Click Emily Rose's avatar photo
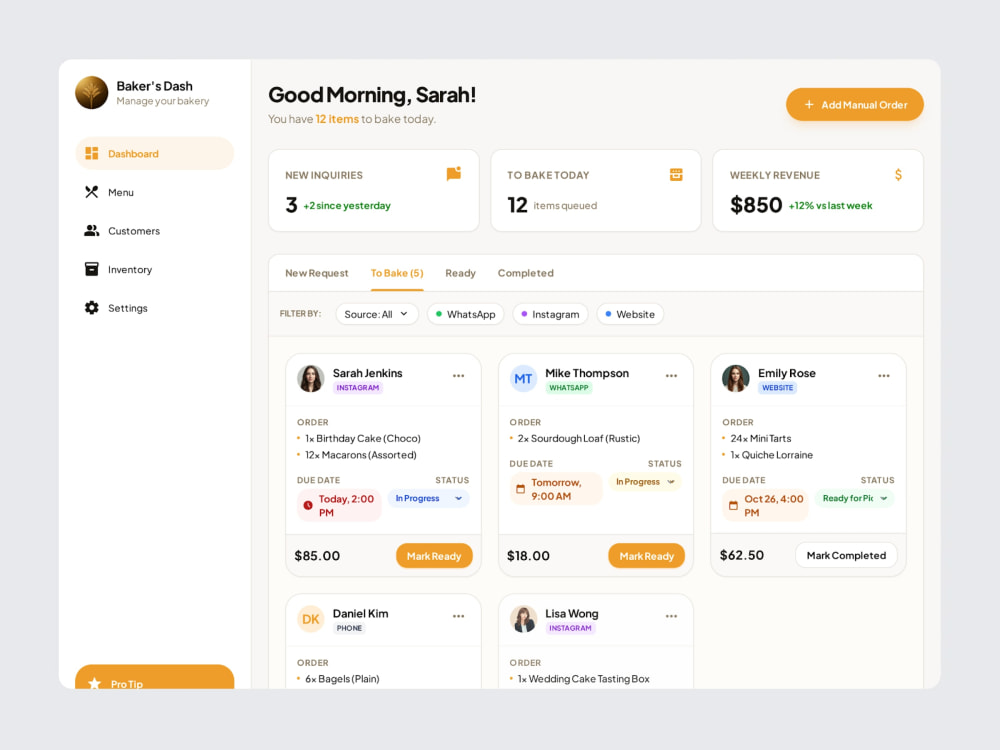Image resolution: width=1000 pixels, height=750 pixels. pos(735,379)
